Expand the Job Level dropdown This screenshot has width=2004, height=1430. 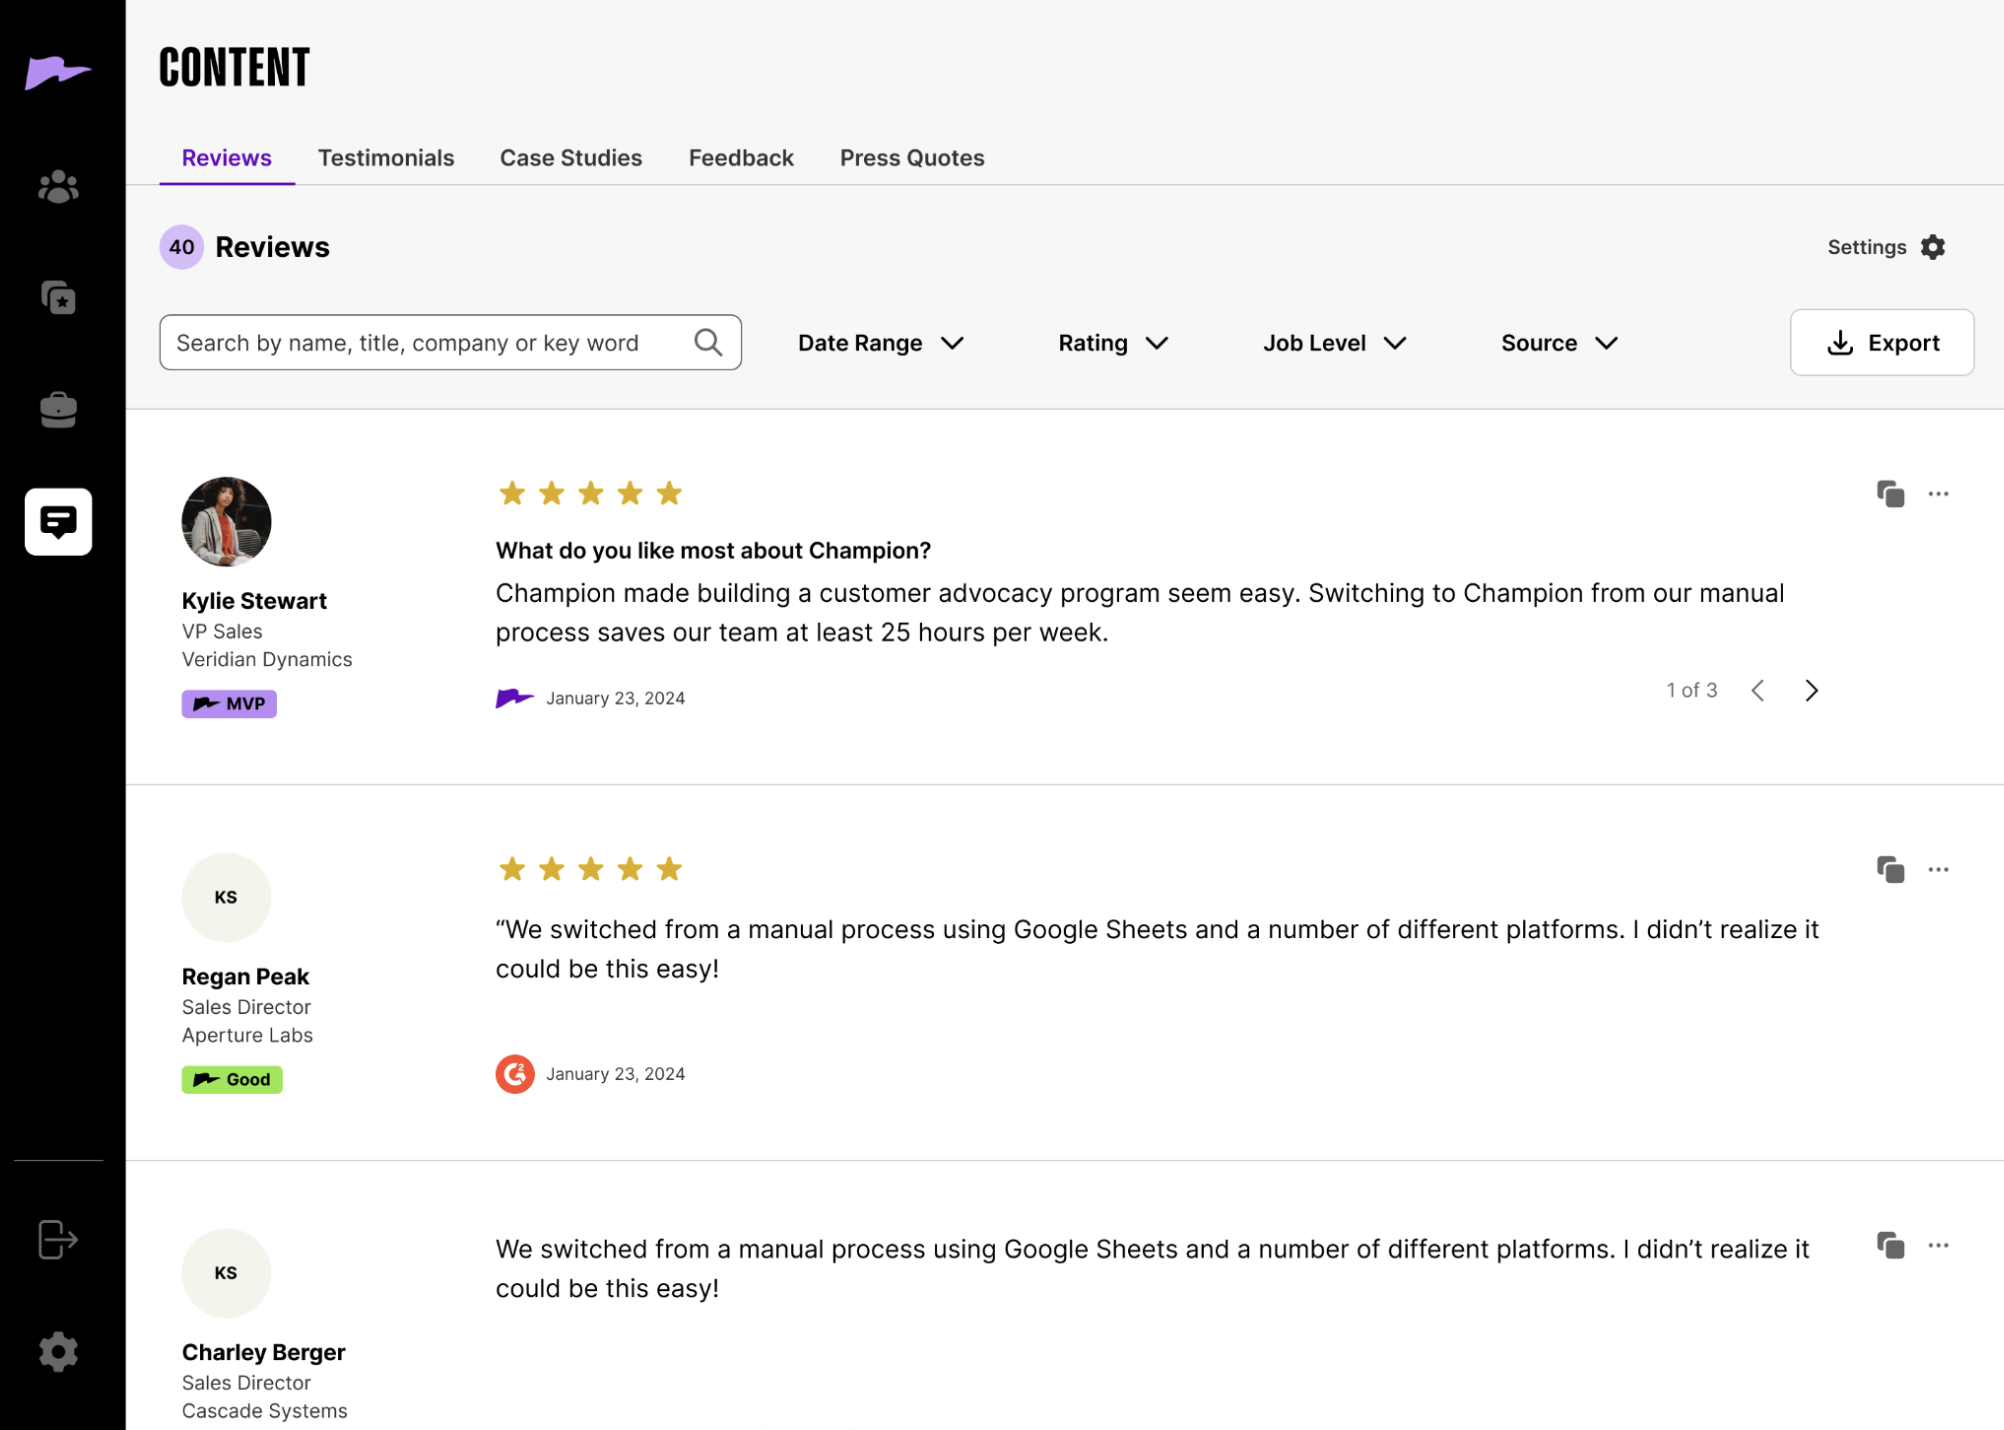(x=1334, y=343)
